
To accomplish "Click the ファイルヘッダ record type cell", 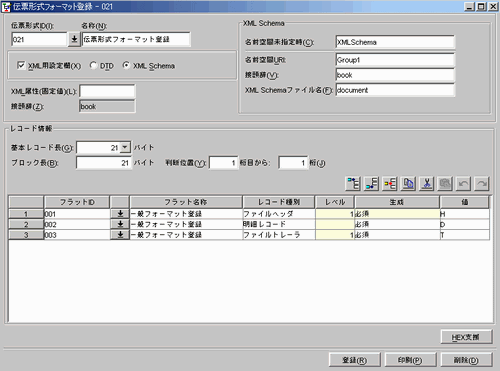I will tap(279, 214).
